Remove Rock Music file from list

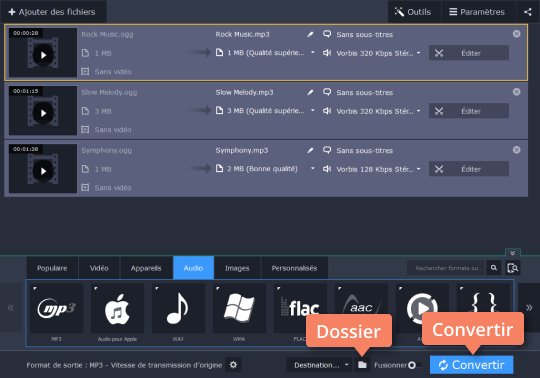point(517,34)
